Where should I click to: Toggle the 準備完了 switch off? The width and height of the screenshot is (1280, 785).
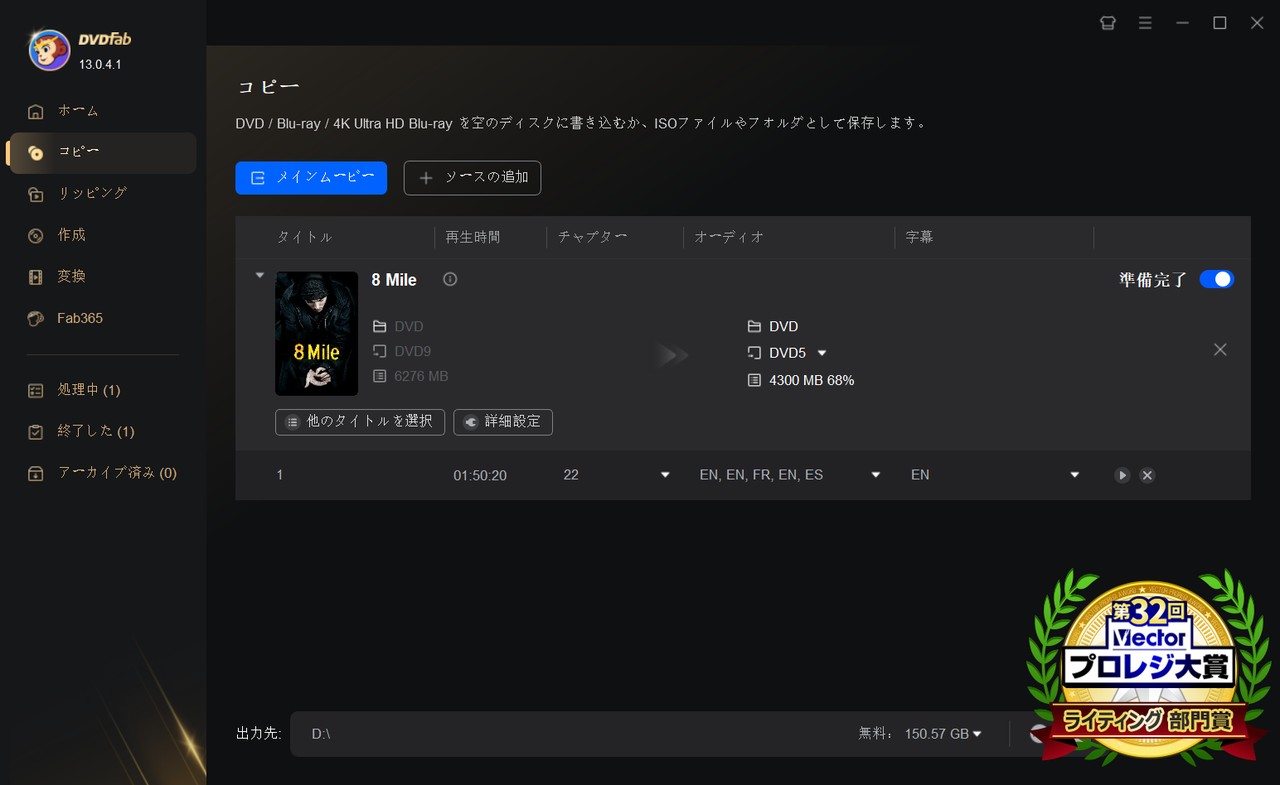click(x=1217, y=279)
